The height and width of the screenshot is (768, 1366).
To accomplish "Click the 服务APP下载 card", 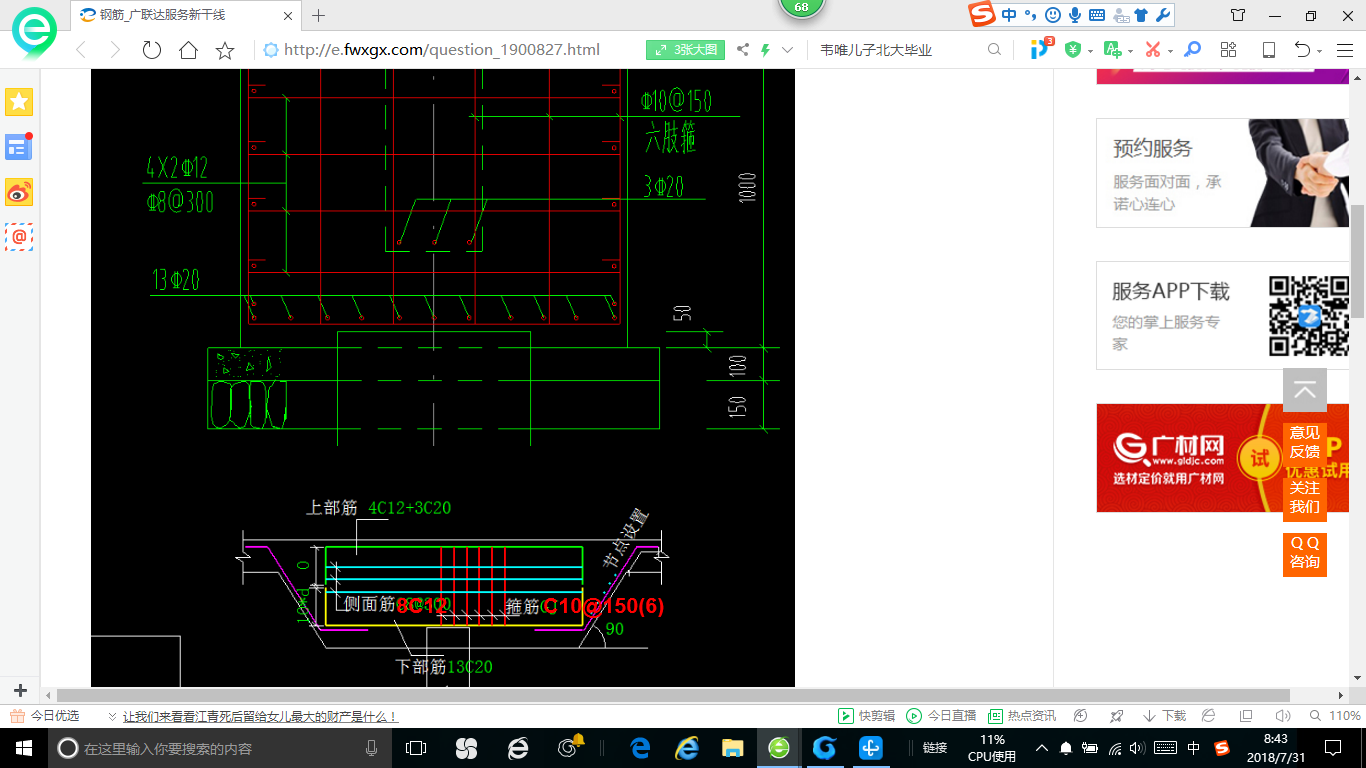I will [1223, 316].
